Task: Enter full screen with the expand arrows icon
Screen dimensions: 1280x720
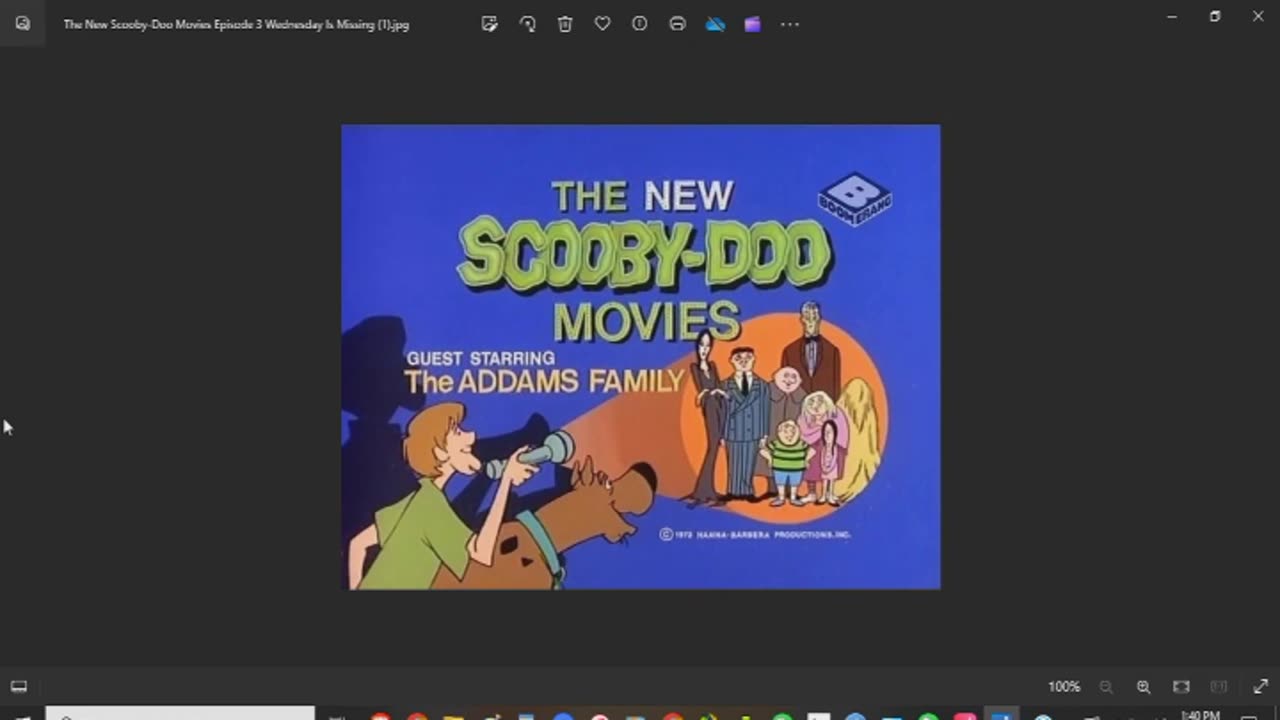Action: point(1260,687)
